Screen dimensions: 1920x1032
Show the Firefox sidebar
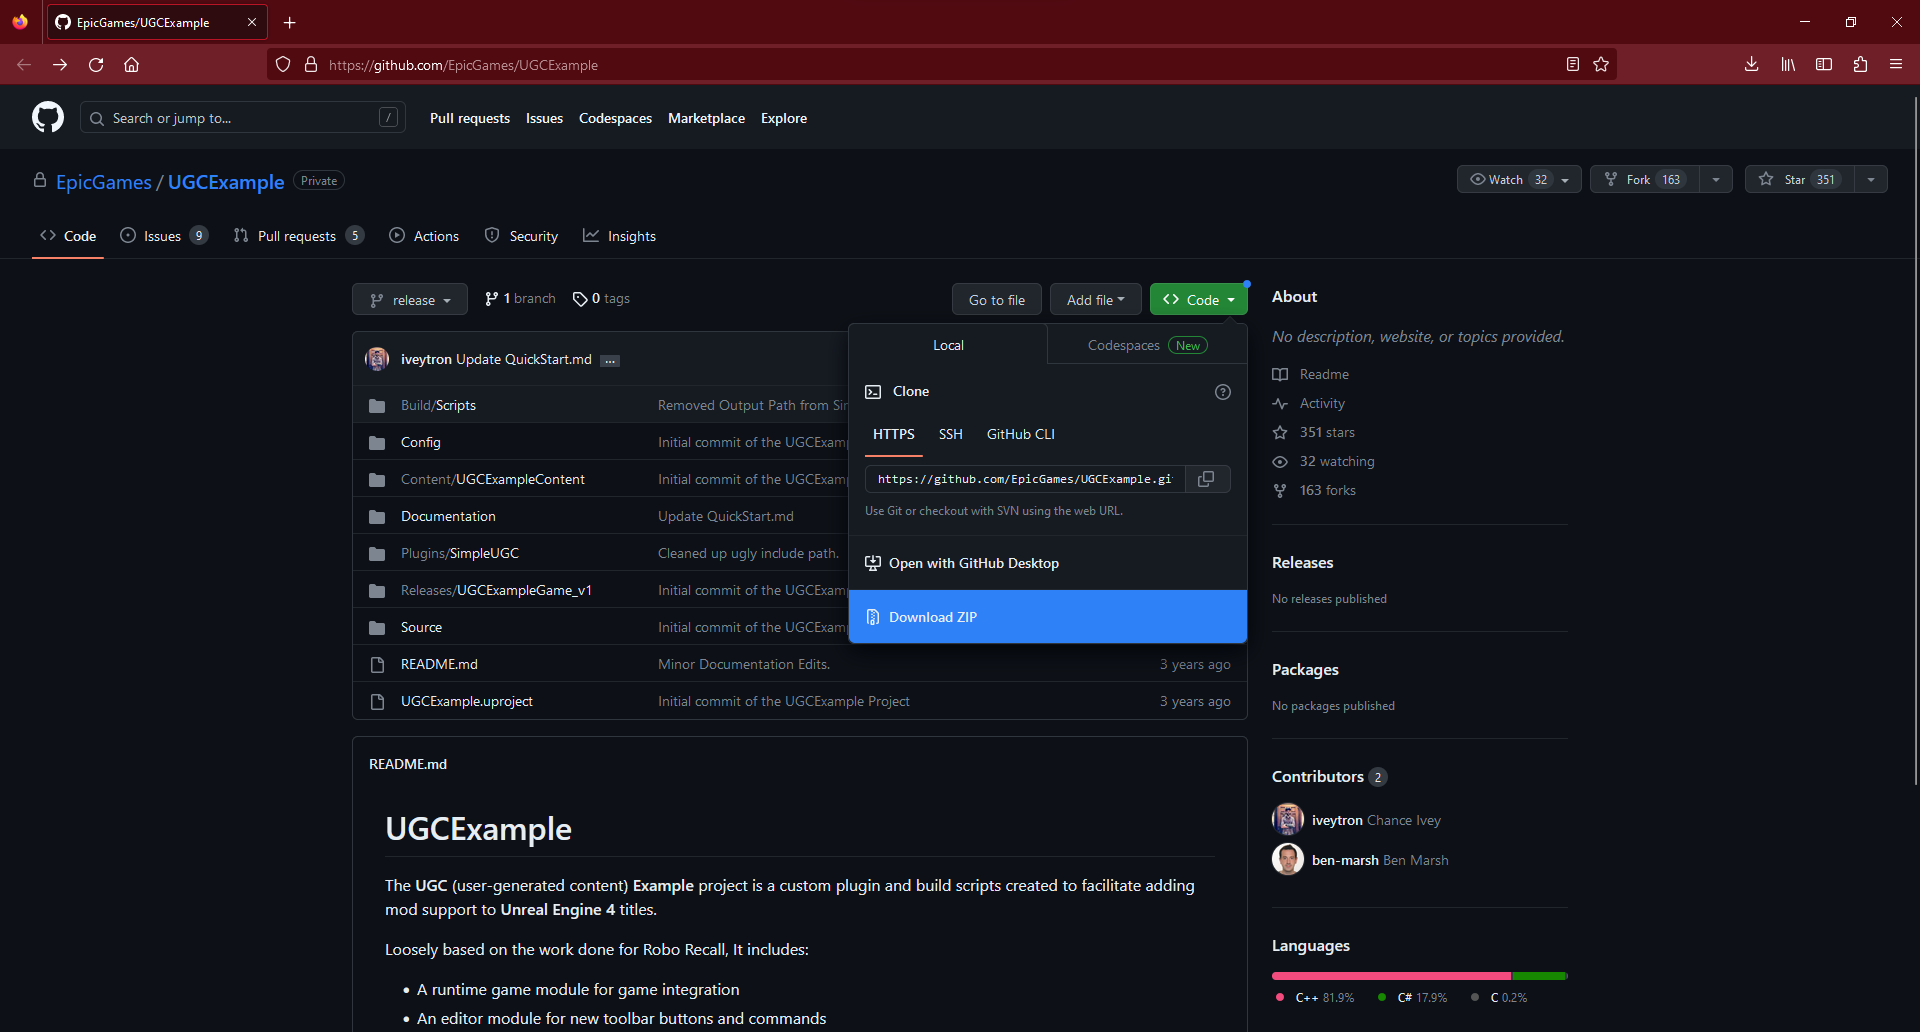tap(1824, 64)
